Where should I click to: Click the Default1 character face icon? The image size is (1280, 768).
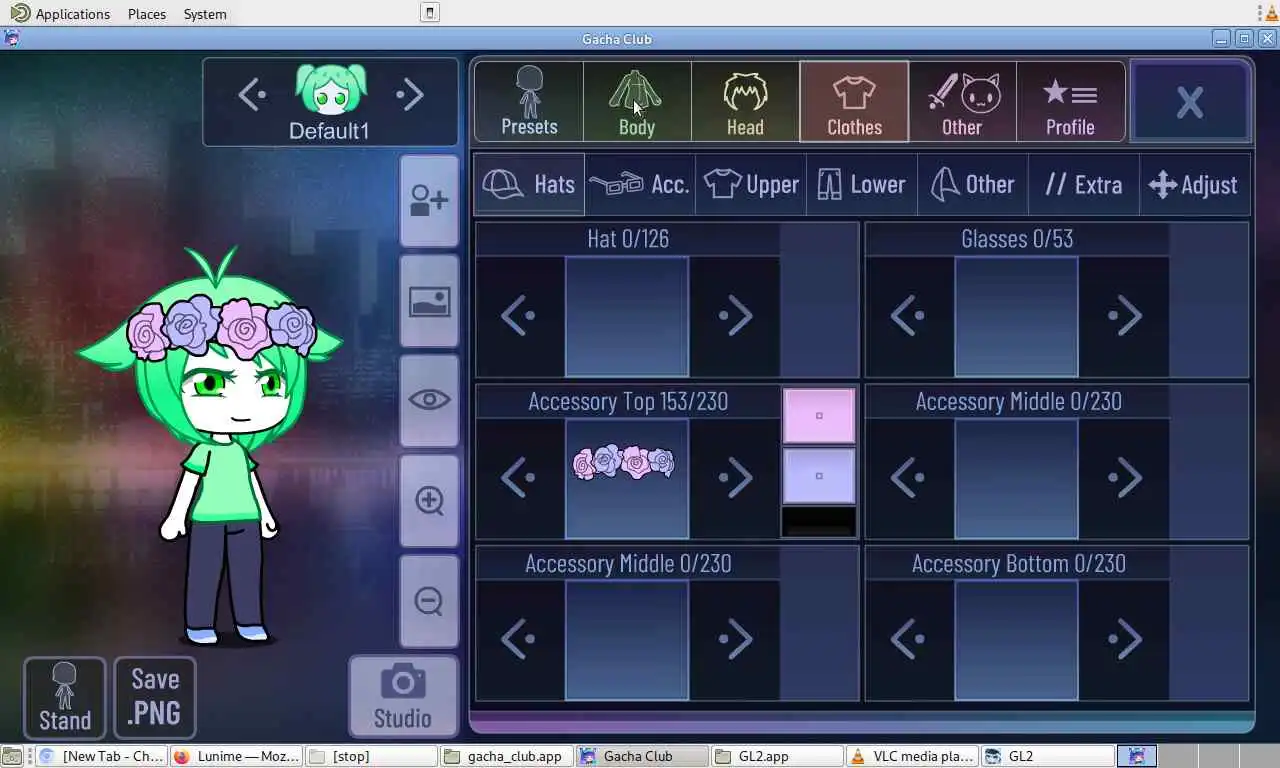331,90
